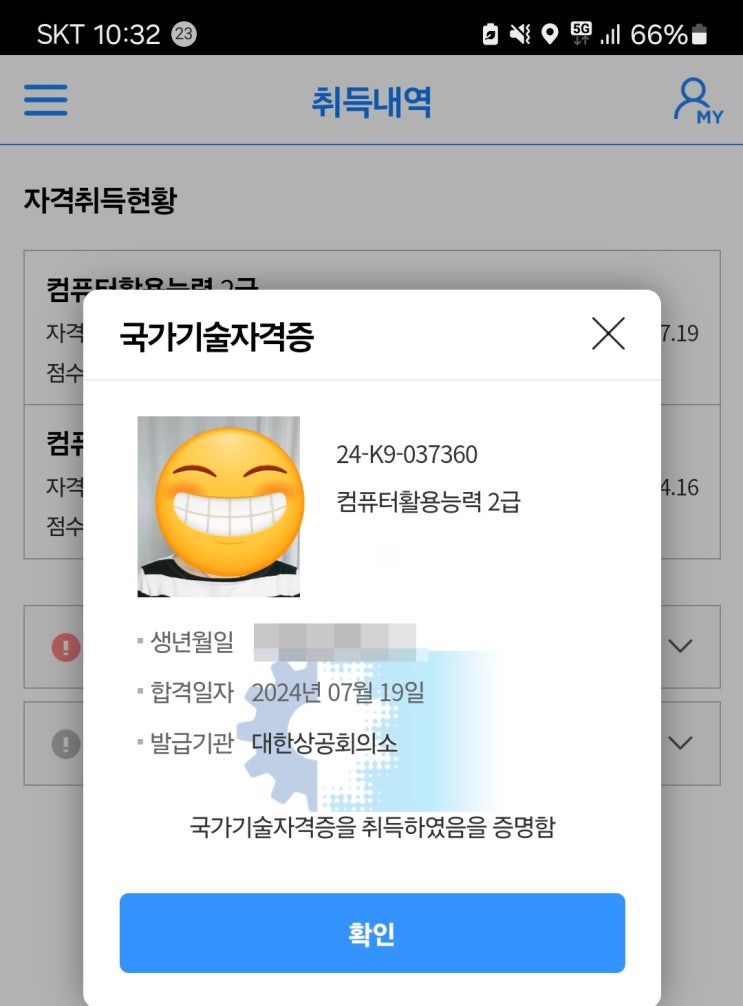The width and height of the screenshot is (743, 1006).
Task: Tap the red exclamation alert icon
Action: [65, 647]
